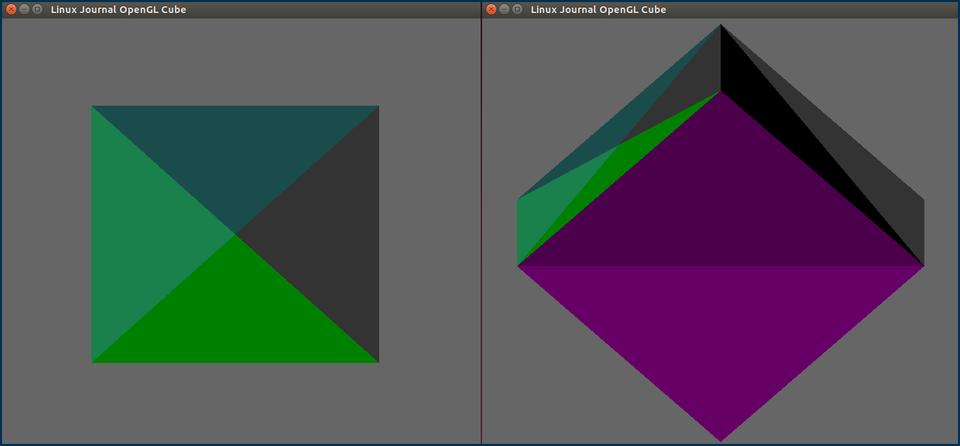Click the dark purple upper triangle in right window
The height and width of the screenshot is (446, 960).
[x=720, y=200]
